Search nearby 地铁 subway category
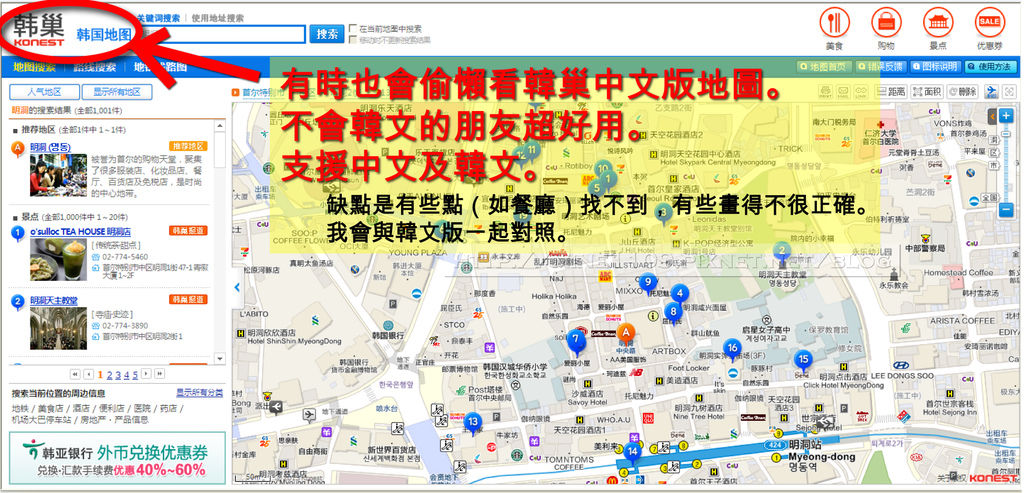Screen dimensions: 1024x493 point(20,408)
